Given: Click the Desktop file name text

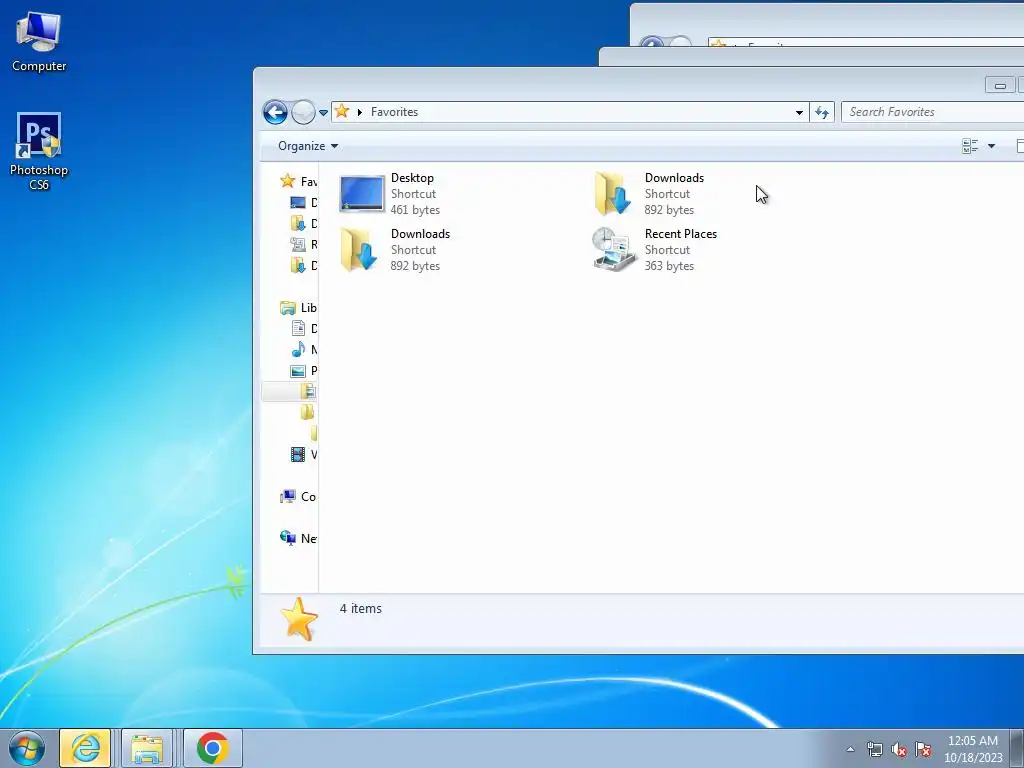Looking at the screenshot, I should point(412,178).
